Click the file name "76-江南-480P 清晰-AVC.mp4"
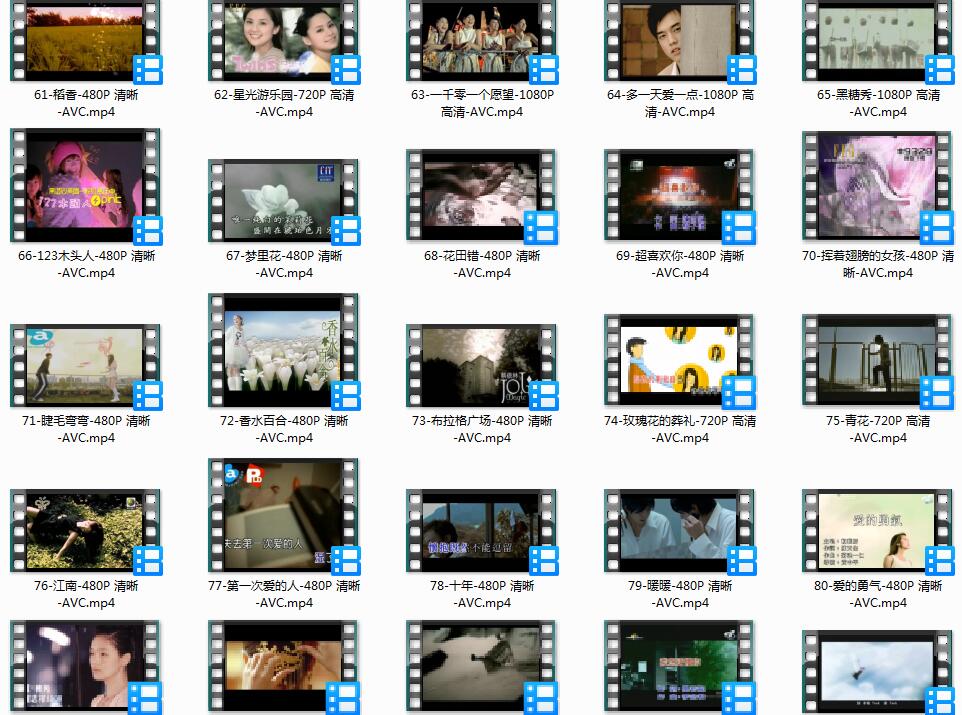This screenshot has width=962, height=715. 86,594
